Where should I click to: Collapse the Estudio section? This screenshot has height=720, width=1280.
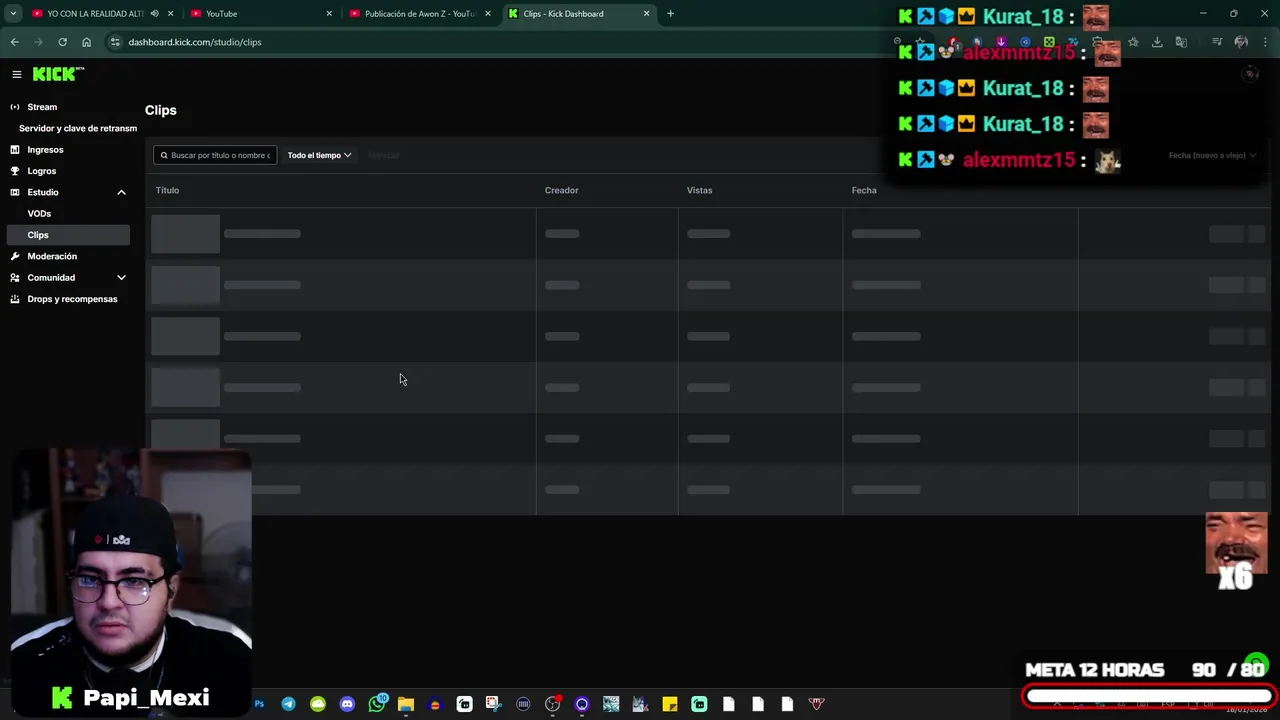click(121, 192)
